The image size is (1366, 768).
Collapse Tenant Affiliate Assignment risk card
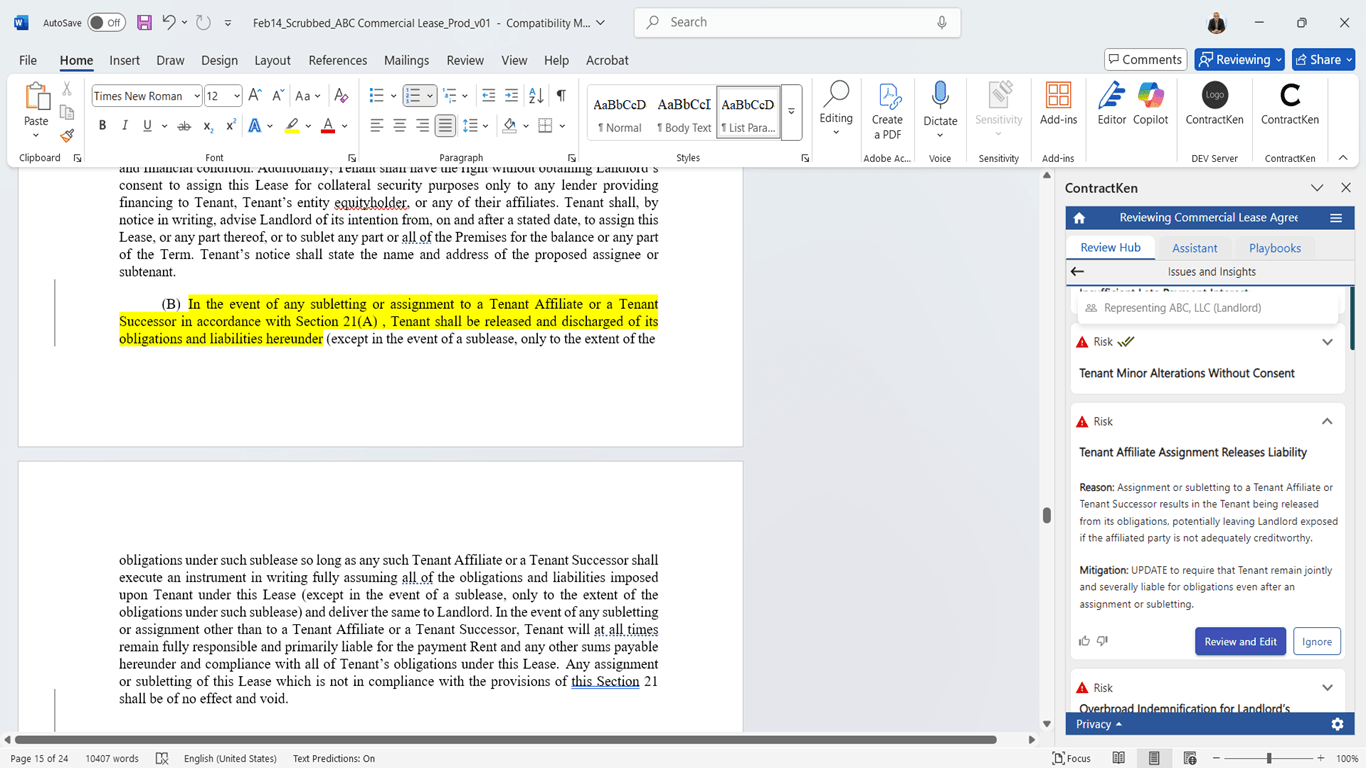coord(1327,422)
